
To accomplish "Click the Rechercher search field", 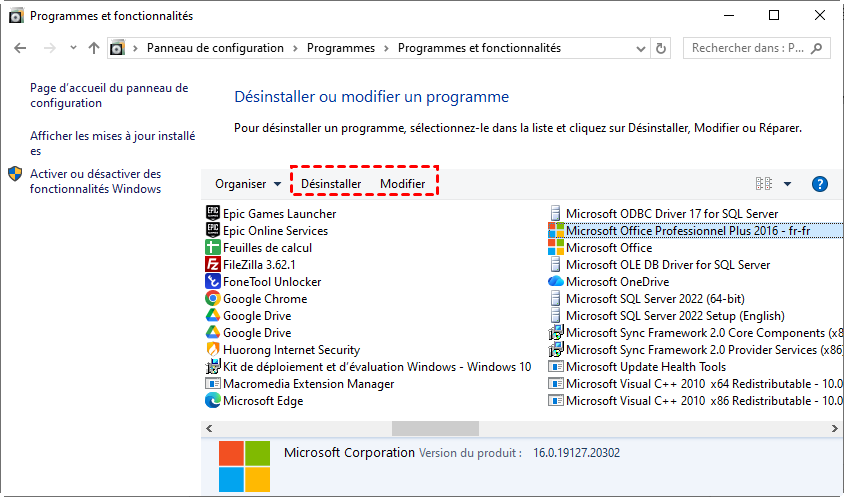I will 748,48.
